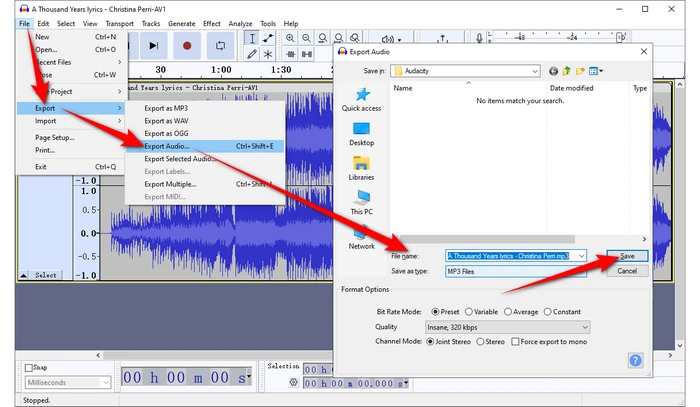Click the Create New Folder icon
Screen dimensions: 700x407
(580, 71)
